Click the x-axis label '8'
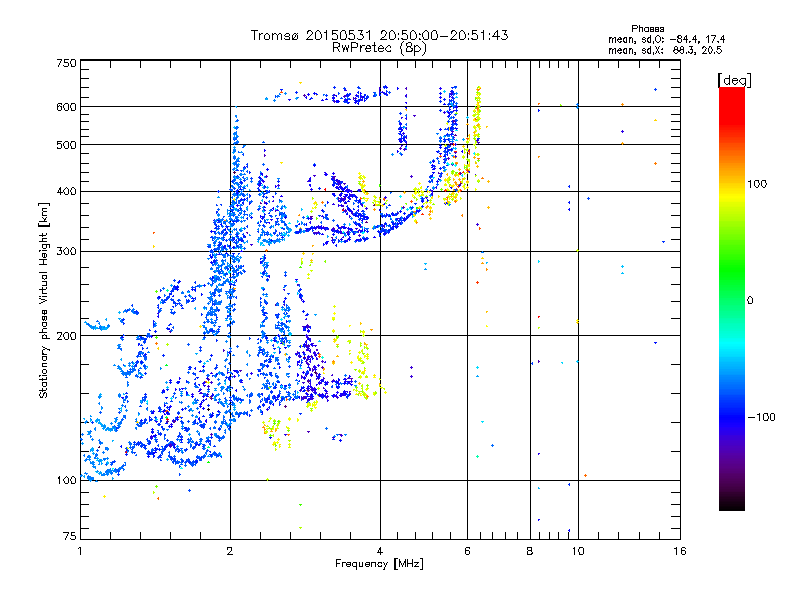The height and width of the screenshot is (600, 800). pyautogui.click(x=530, y=551)
